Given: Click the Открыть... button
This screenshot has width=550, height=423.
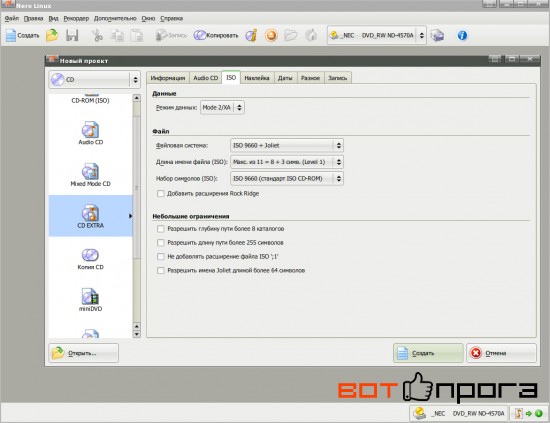Looking at the screenshot, I should (x=83, y=353).
